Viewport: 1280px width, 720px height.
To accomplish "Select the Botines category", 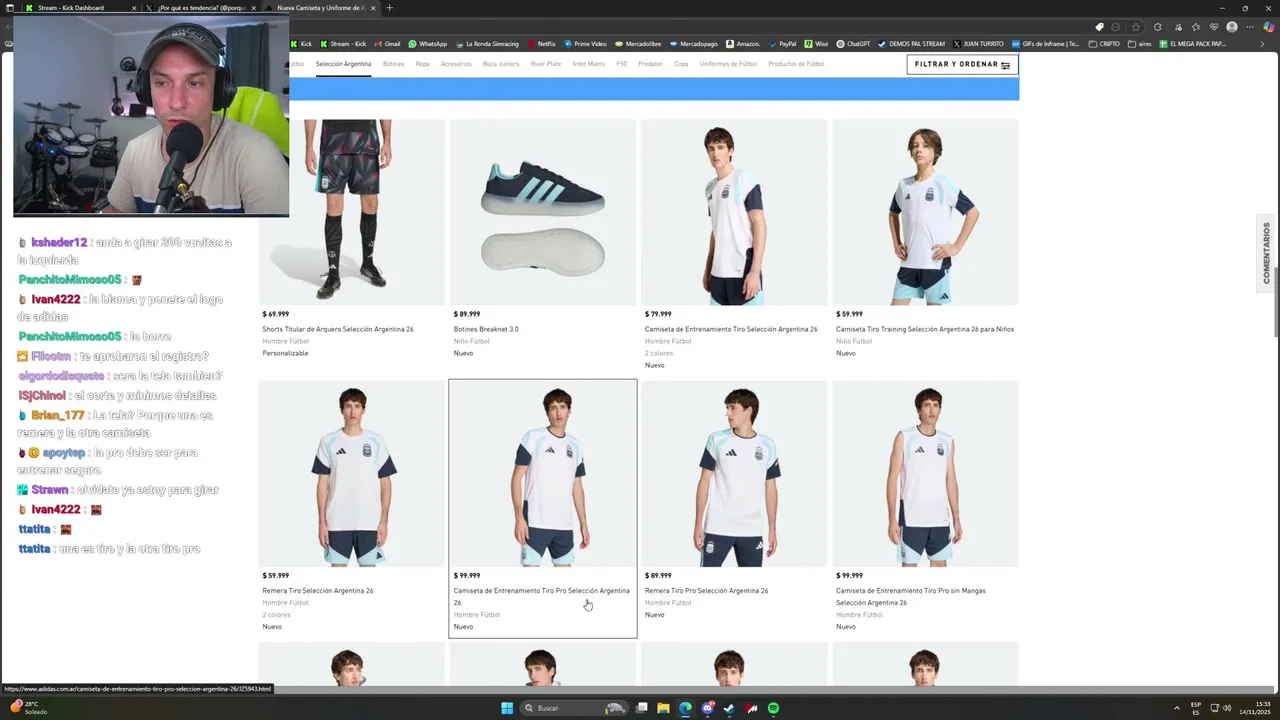I will [x=393, y=64].
